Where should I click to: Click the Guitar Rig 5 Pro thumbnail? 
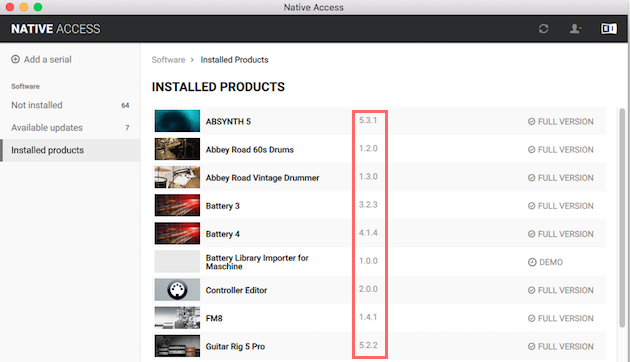click(177, 346)
